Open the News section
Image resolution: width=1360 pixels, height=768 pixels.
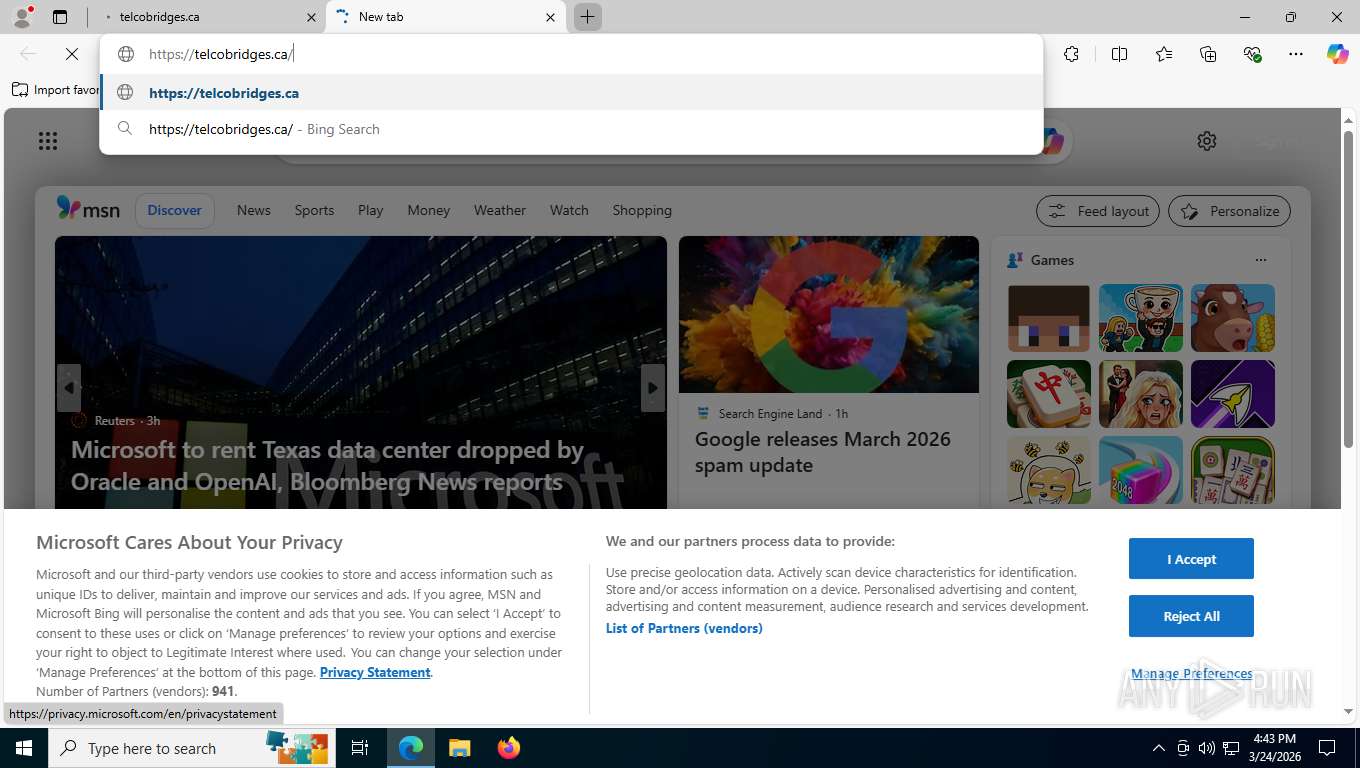point(254,210)
